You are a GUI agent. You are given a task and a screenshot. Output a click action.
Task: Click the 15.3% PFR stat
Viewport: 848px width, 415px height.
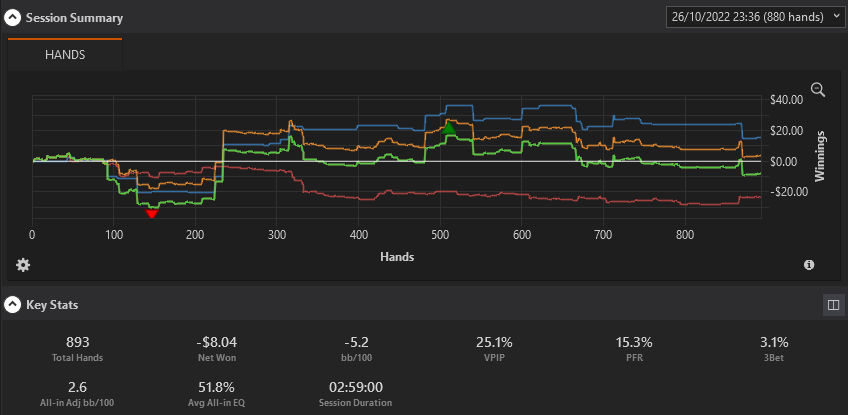pyautogui.click(x=634, y=349)
